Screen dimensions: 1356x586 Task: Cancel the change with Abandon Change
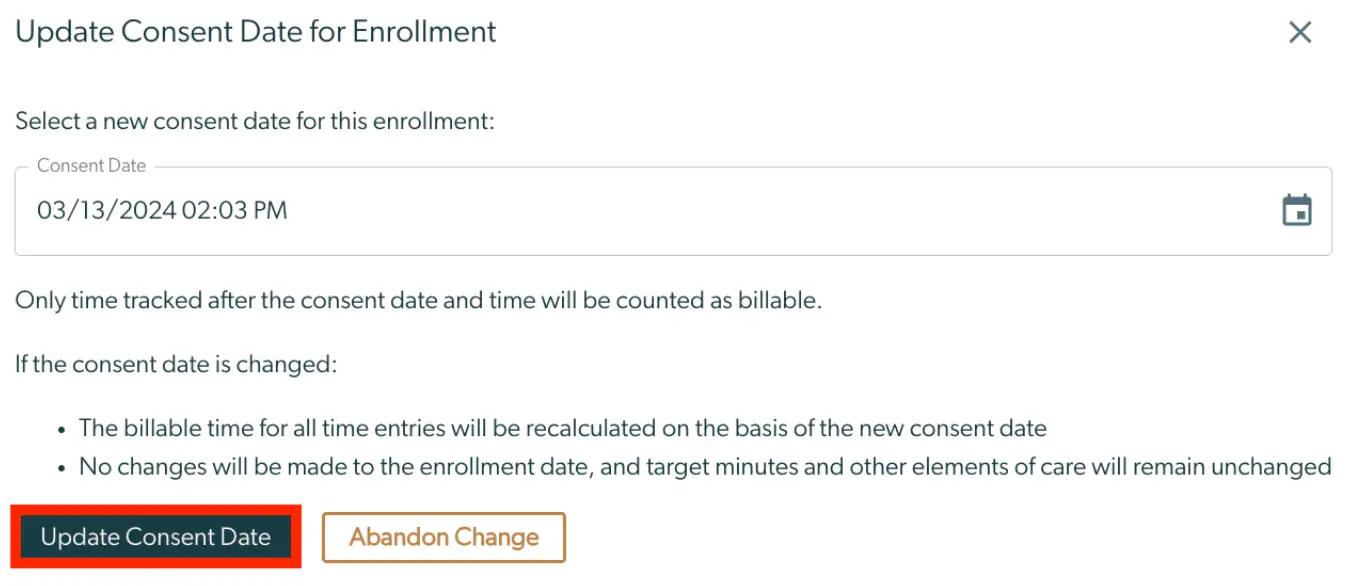[x=443, y=537]
